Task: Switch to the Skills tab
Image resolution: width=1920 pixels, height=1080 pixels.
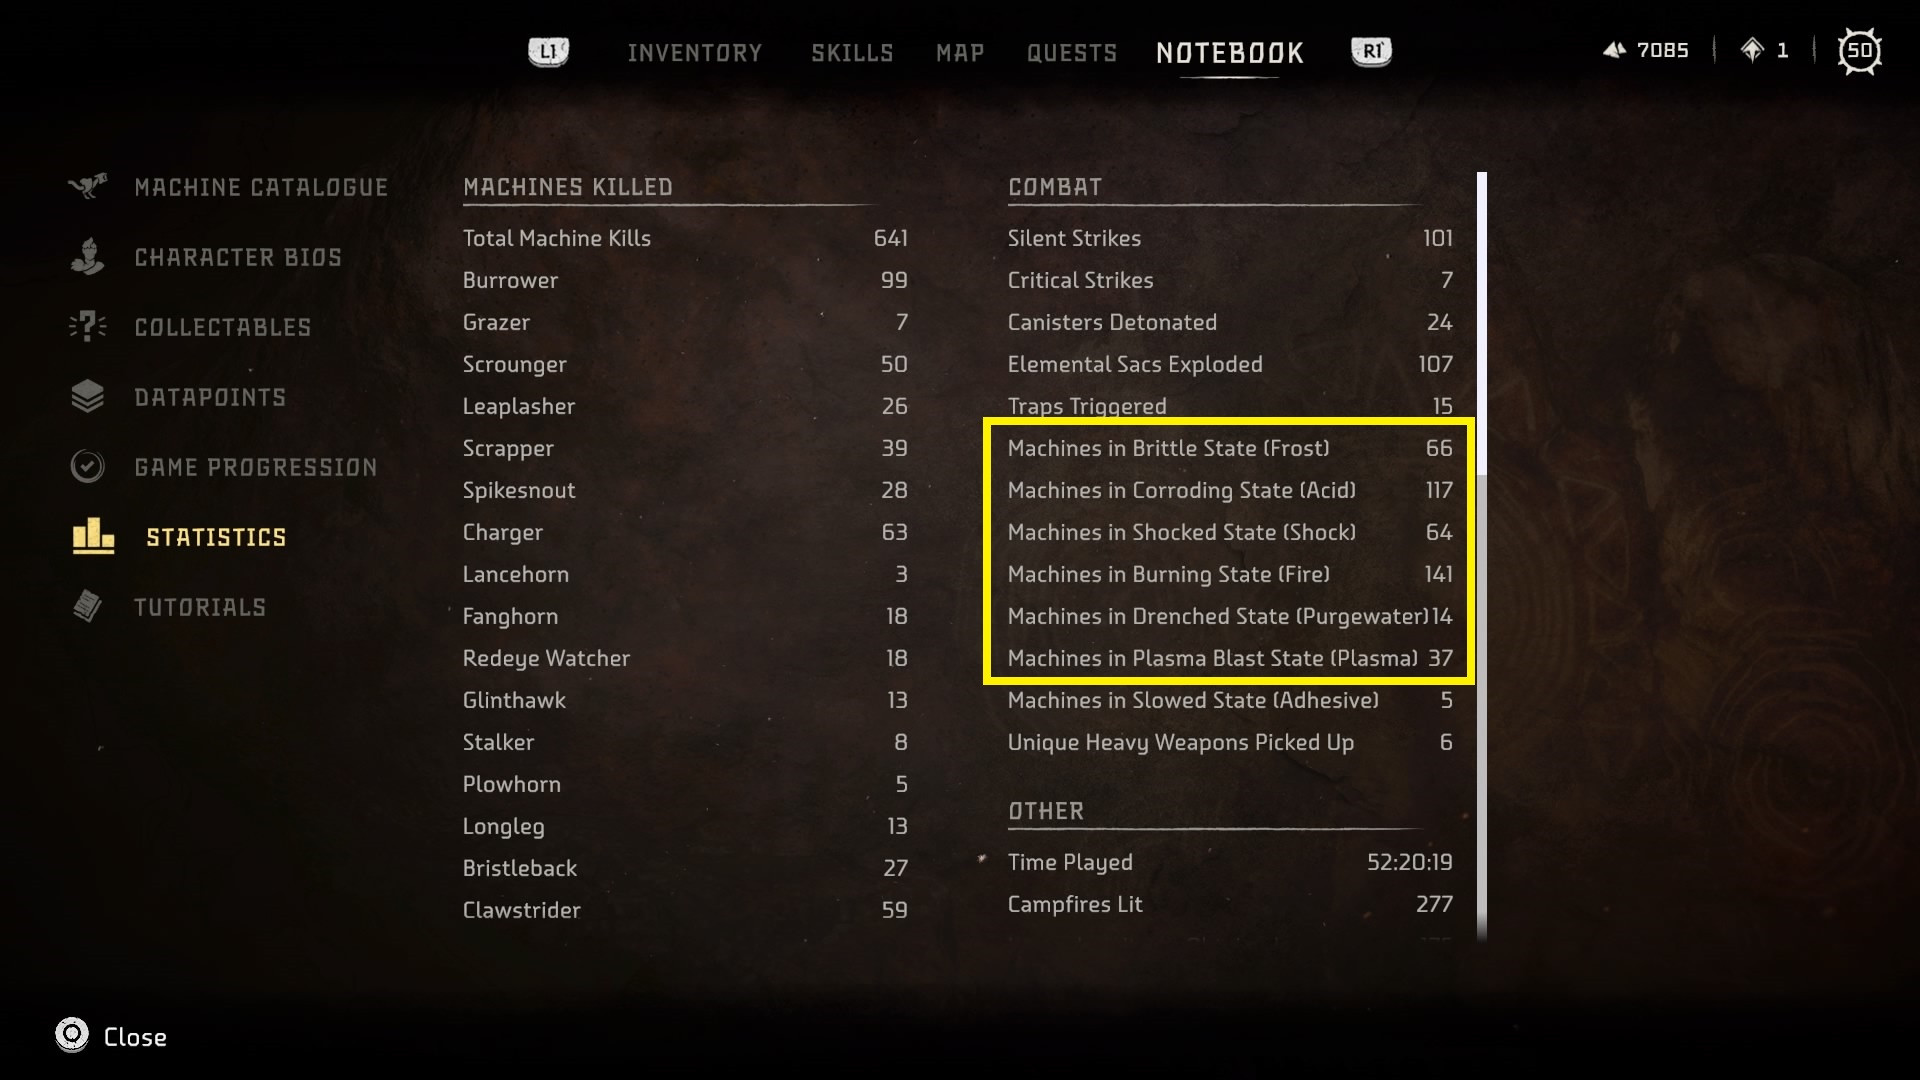Action: [851, 51]
